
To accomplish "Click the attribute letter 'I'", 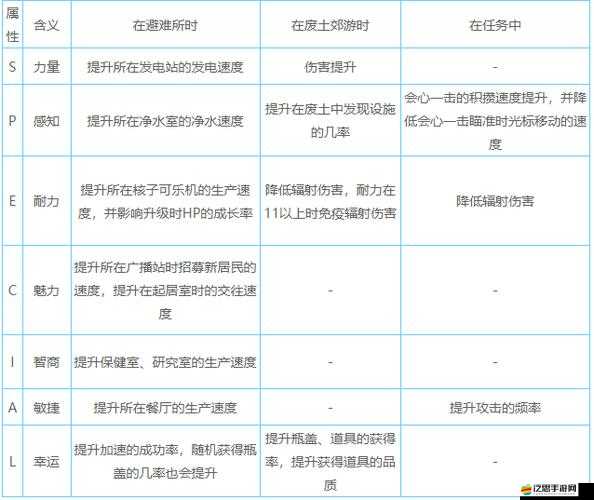I will [12, 362].
